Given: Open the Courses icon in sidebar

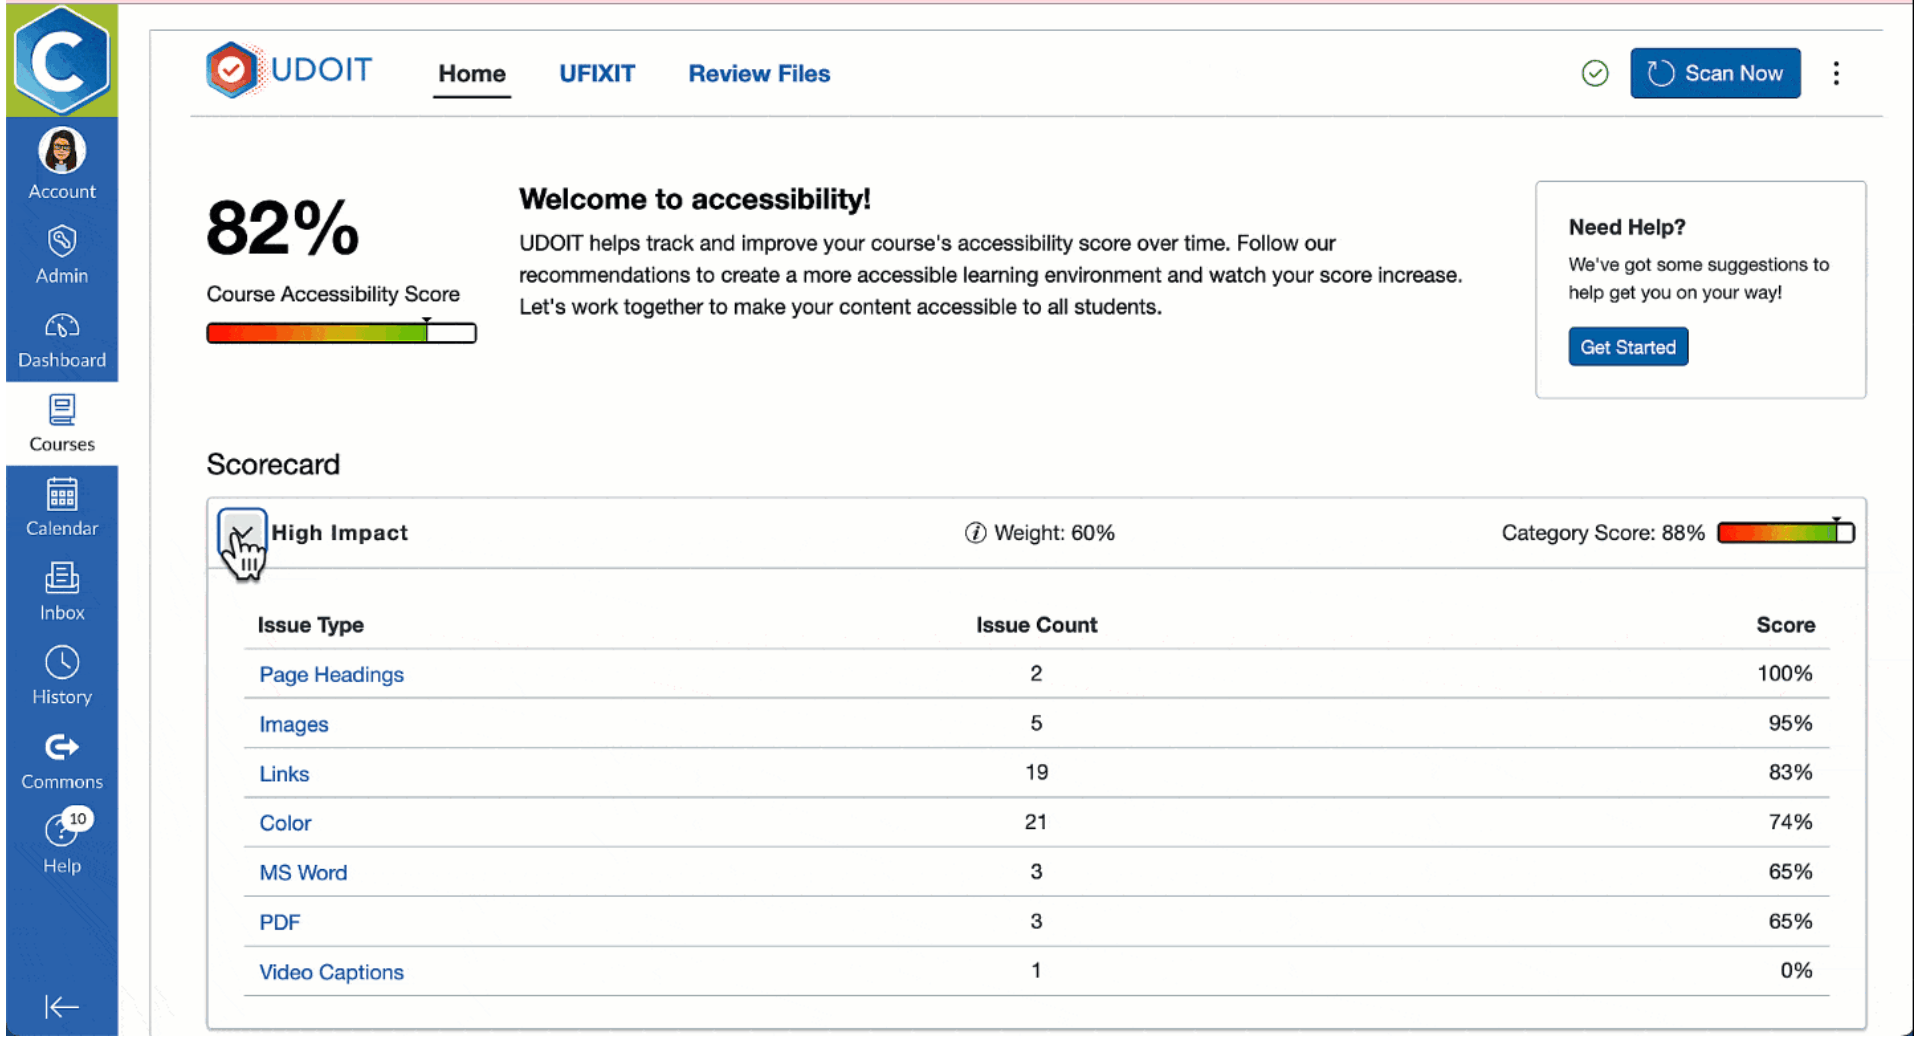Looking at the screenshot, I should tap(62, 411).
